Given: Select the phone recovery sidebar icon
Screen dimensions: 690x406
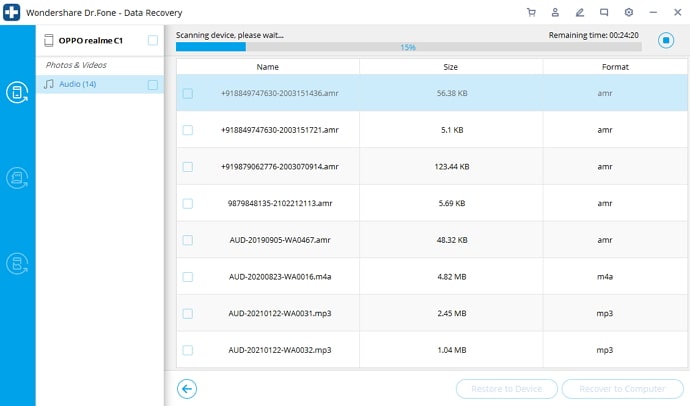Looking at the screenshot, I should 17,92.
